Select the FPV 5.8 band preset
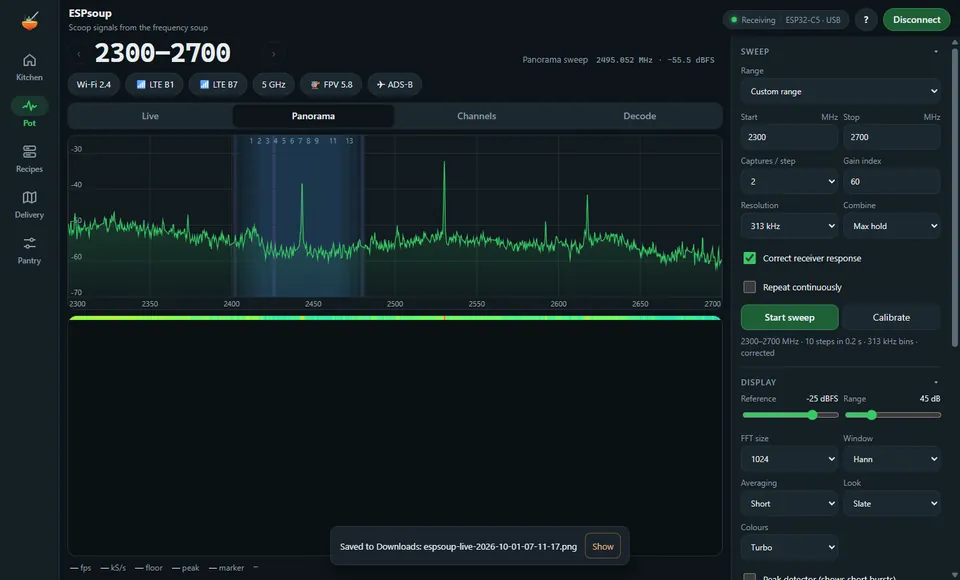 [331, 85]
